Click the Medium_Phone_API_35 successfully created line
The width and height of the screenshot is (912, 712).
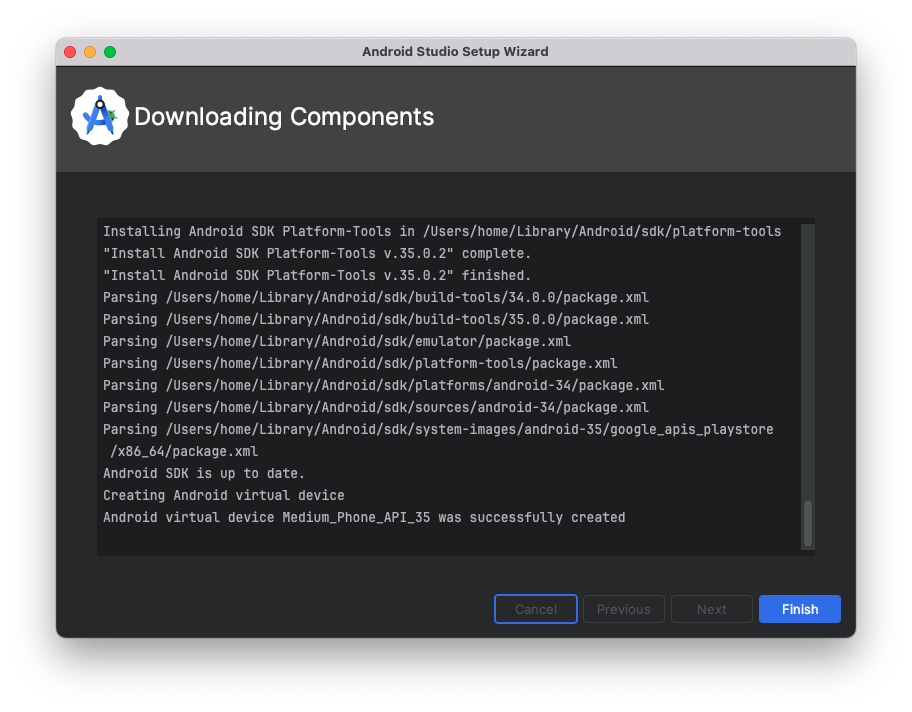pos(364,518)
